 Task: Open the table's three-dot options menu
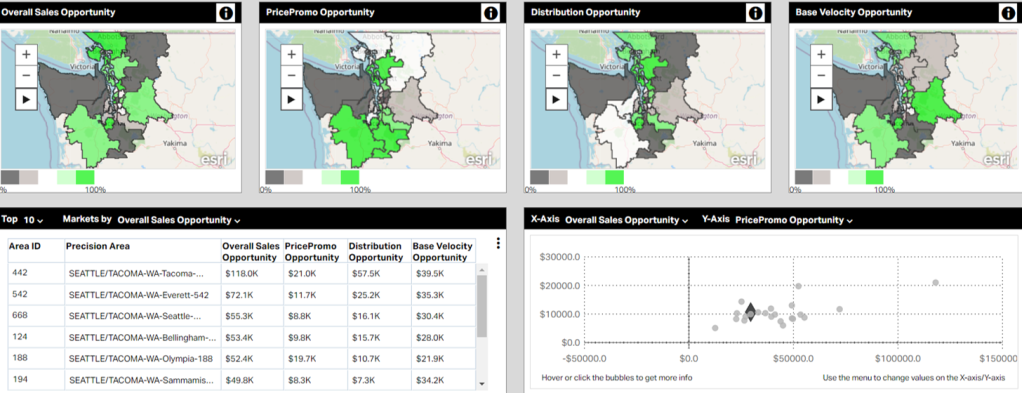click(x=498, y=243)
